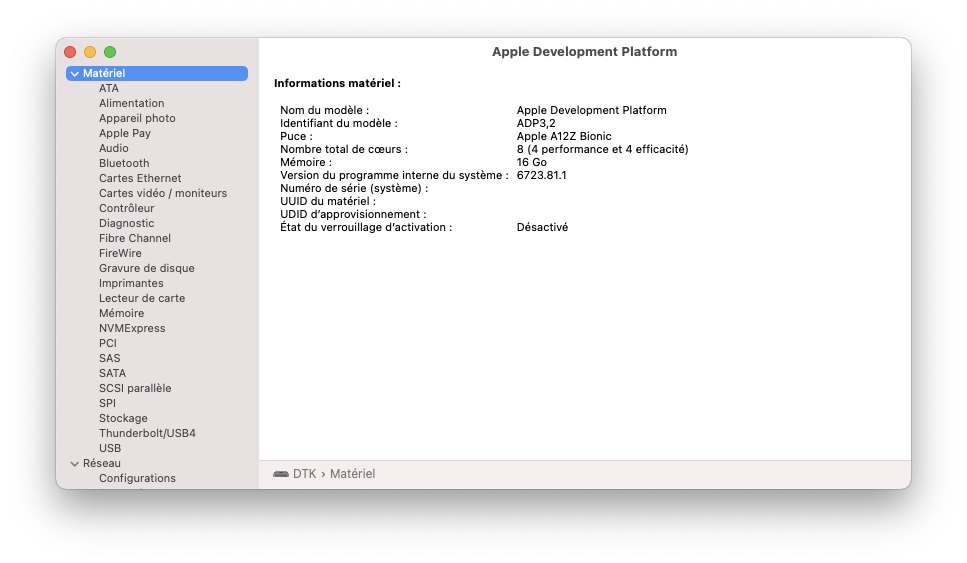Click the DTK label in path bar
The width and height of the screenshot is (967, 563).
point(305,474)
